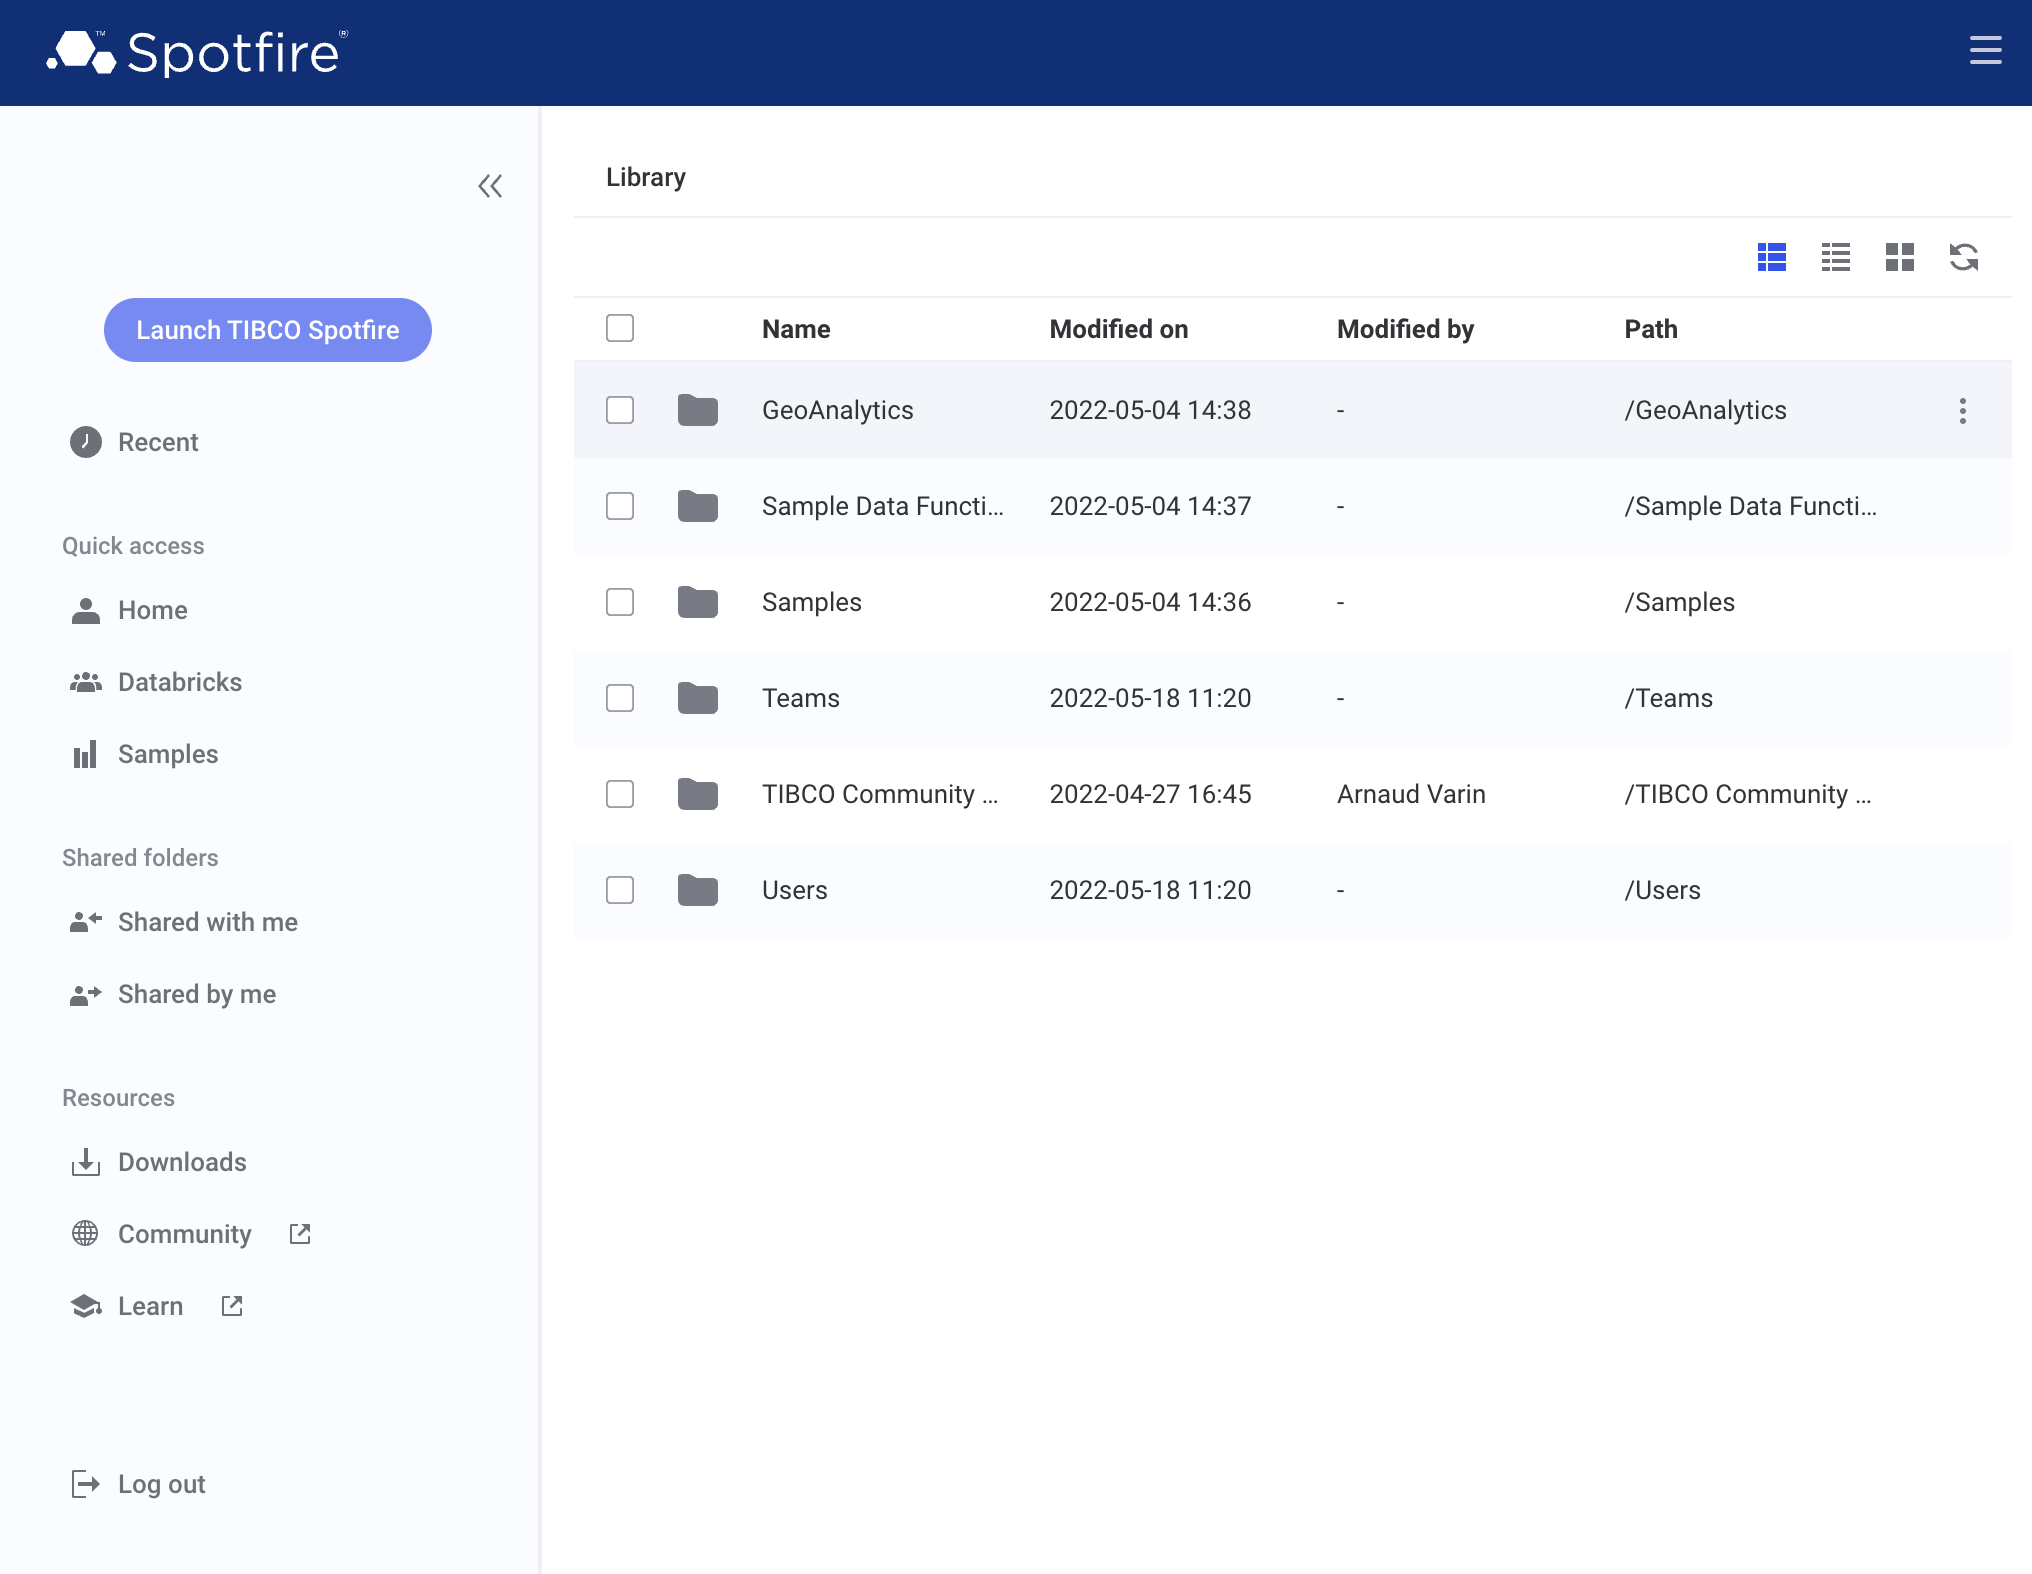Open the Teams folder icon
The height and width of the screenshot is (1574, 2032).
point(697,698)
